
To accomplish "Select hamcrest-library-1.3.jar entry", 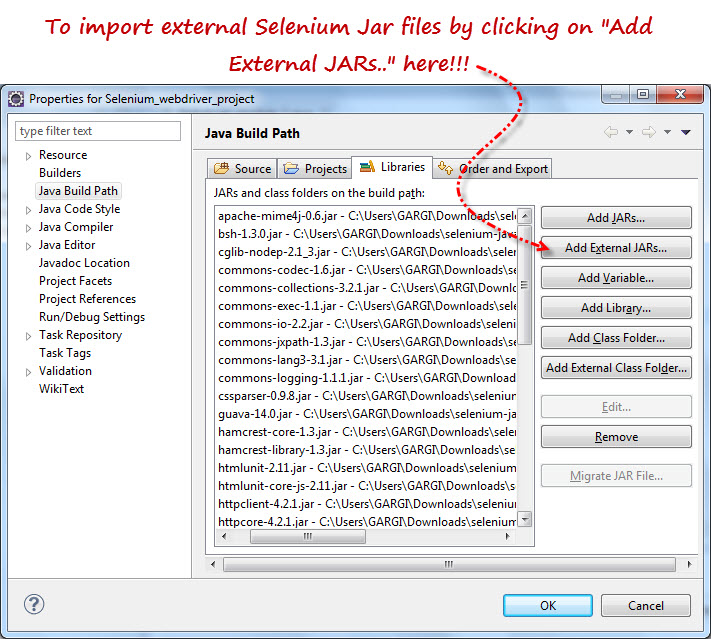I will pyautogui.click(x=367, y=450).
